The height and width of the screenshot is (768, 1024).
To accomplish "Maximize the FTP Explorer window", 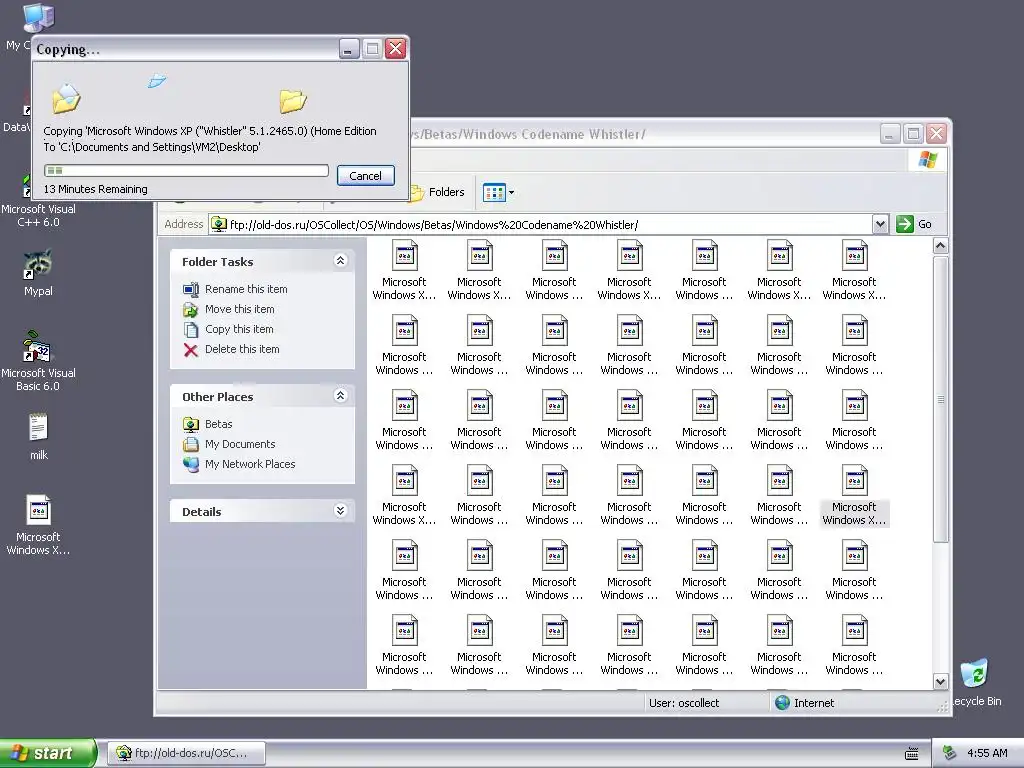I will point(914,134).
